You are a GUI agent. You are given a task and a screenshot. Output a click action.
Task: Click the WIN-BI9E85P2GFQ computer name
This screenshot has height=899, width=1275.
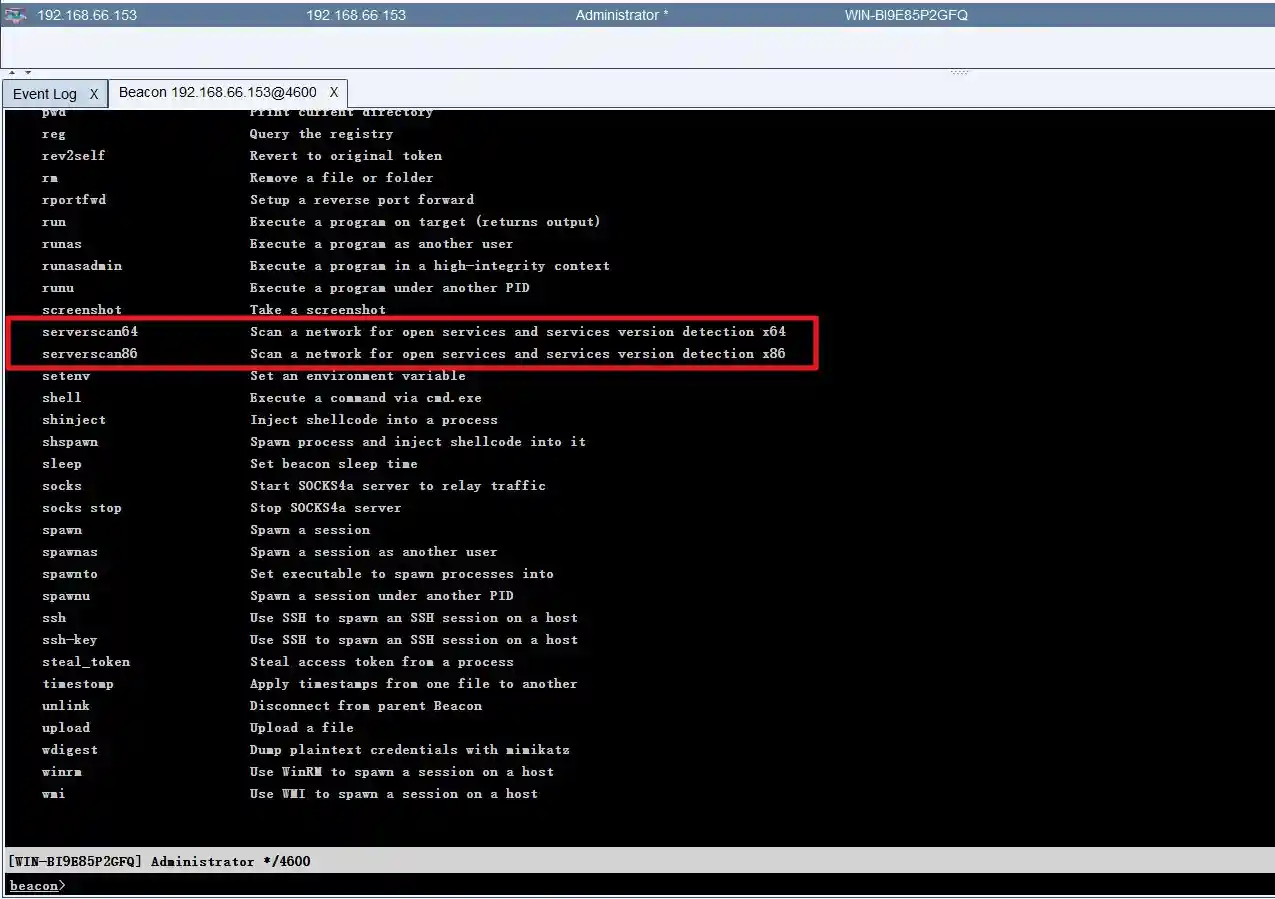pos(908,14)
